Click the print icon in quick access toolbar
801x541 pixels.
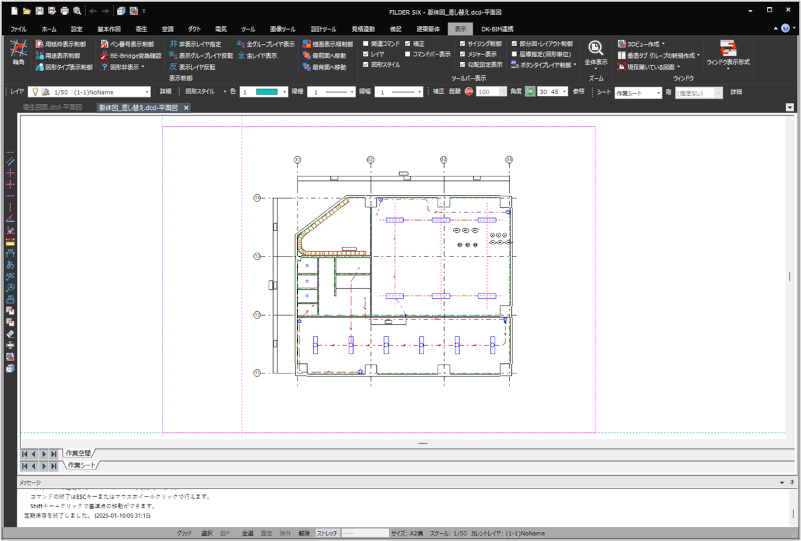pyautogui.click(x=64, y=10)
